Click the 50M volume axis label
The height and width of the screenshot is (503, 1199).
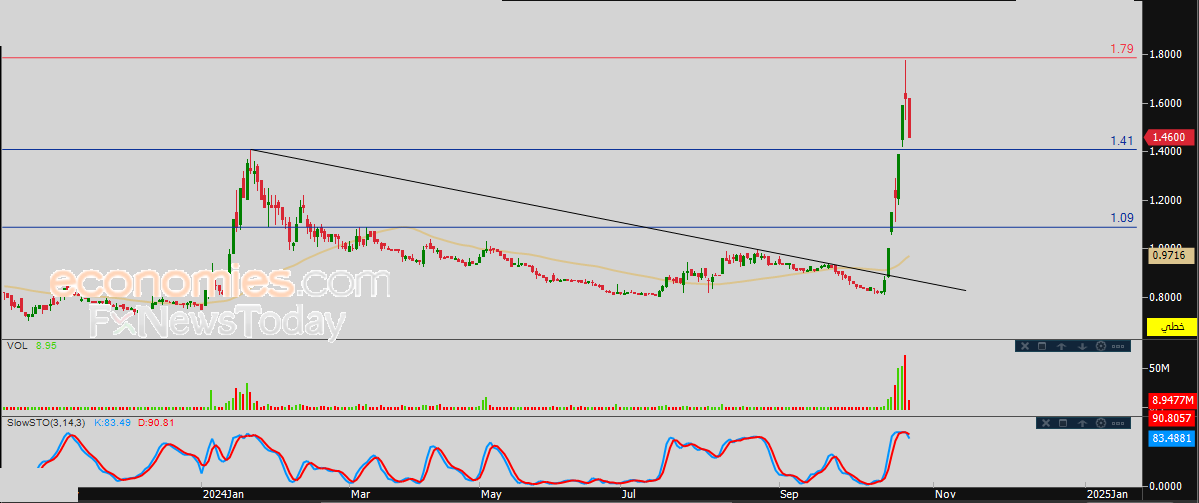pos(1160,368)
